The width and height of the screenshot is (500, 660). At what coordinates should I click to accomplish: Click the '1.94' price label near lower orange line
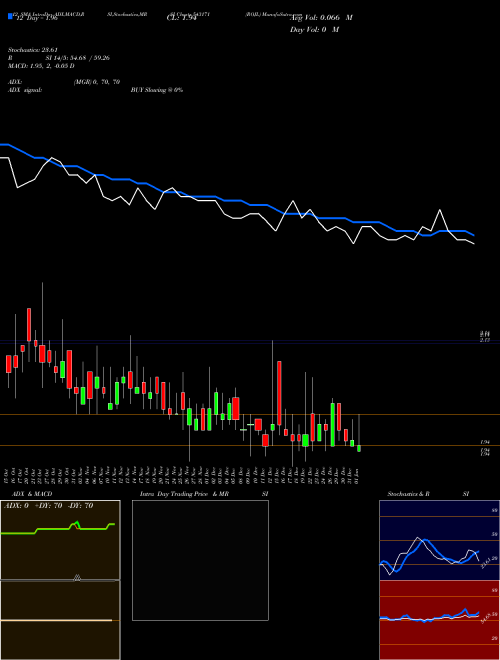click(x=485, y=443)
